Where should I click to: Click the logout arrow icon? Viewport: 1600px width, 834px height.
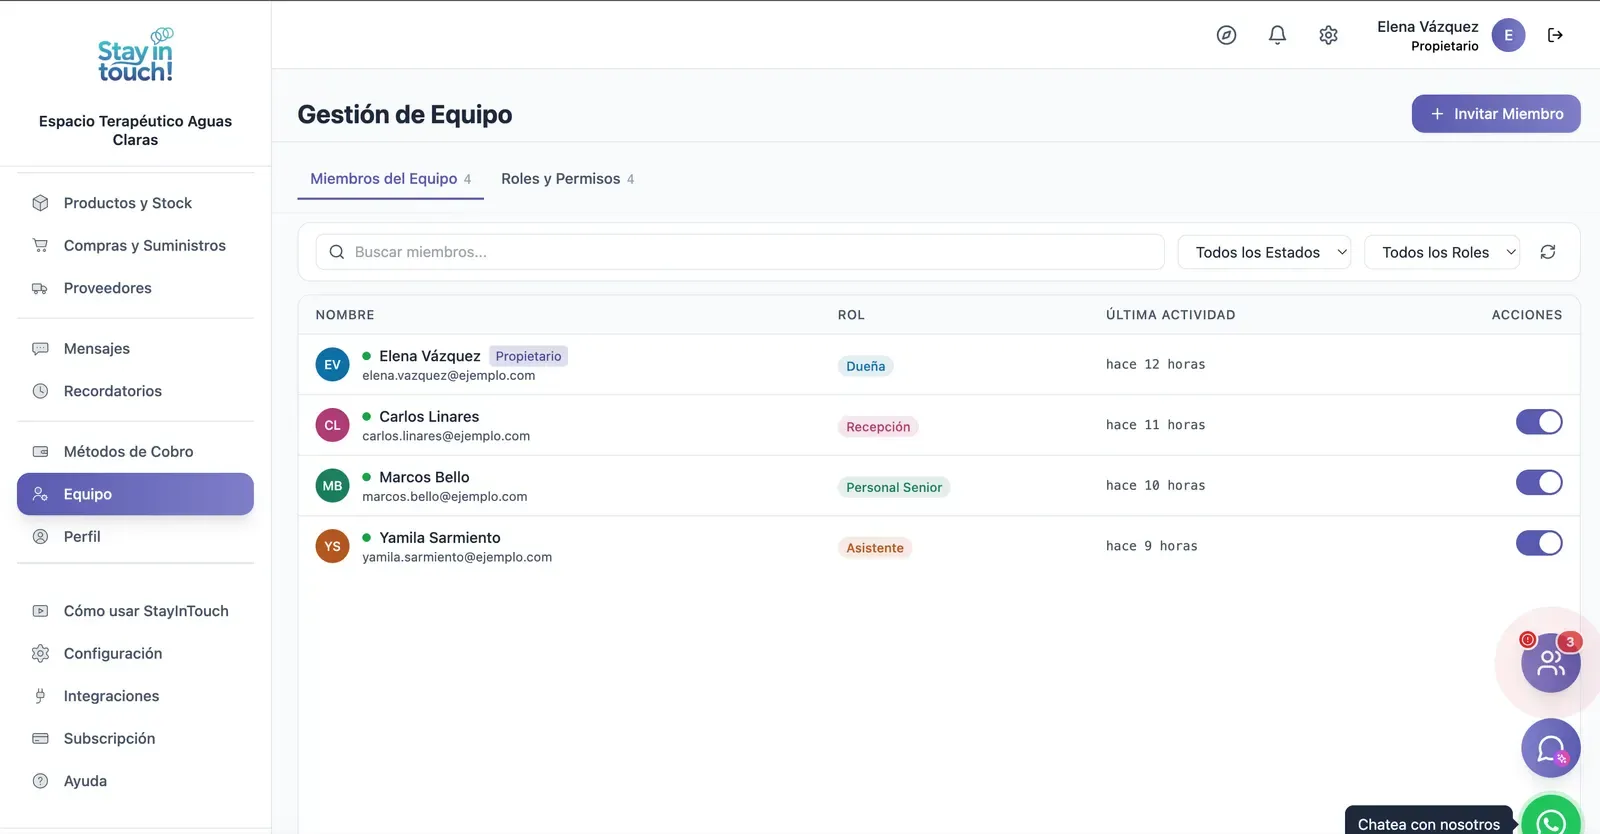[x=1555, y=35]
